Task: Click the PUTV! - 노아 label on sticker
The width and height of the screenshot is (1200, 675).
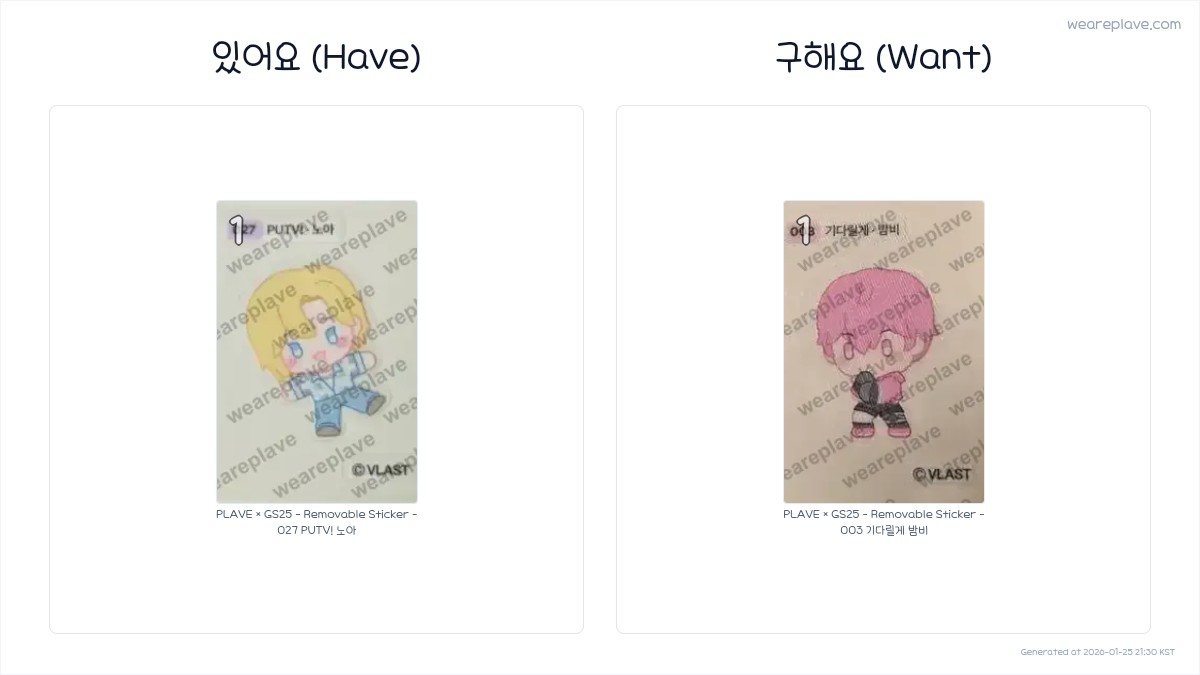Action: pyautogui.click(x=300, y=229)
